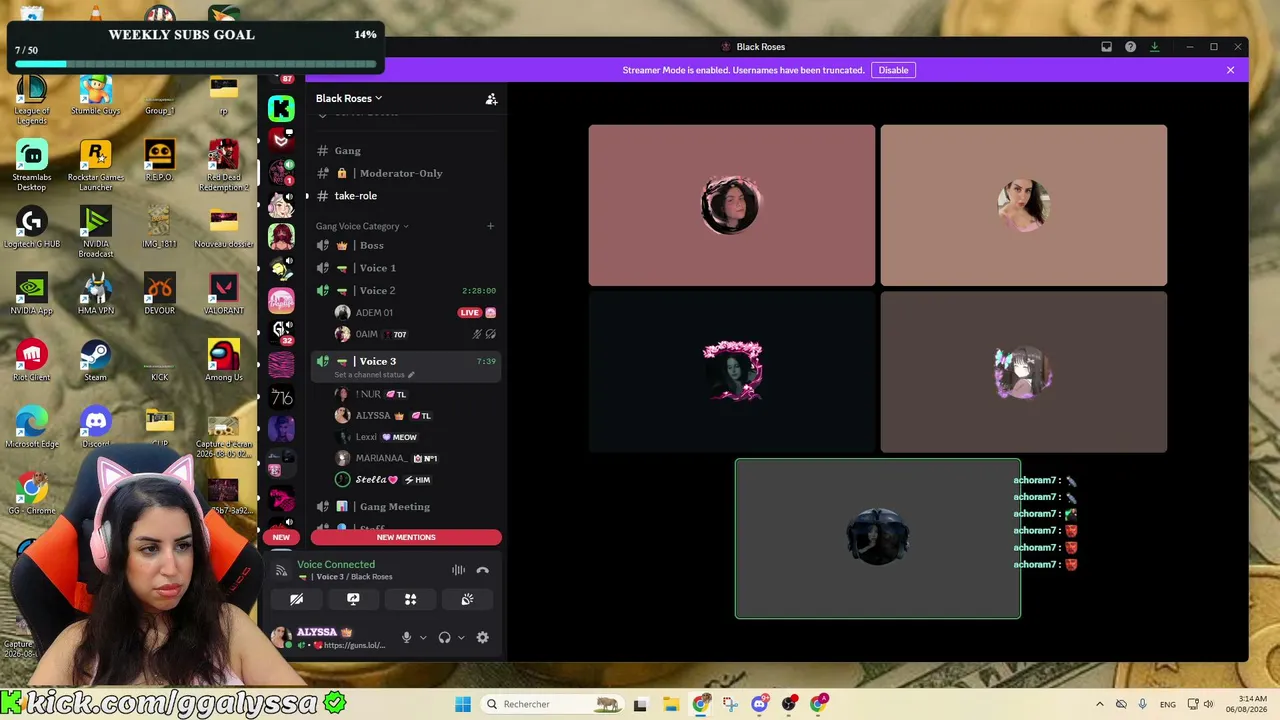Show hidden system tray icons
Screen dimensions: 1280x720
point(1099,704)
